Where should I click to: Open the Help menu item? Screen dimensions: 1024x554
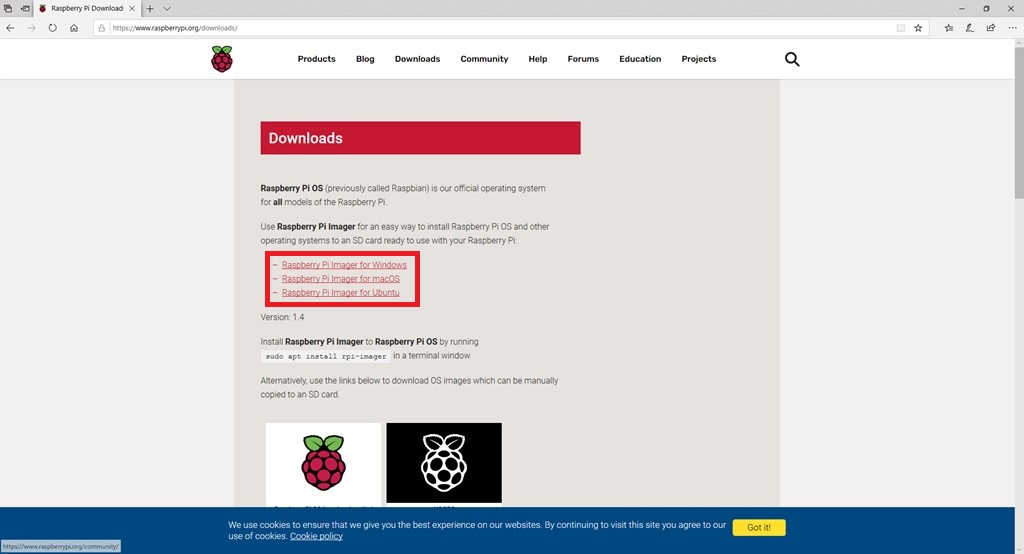(x=537, y=59)
